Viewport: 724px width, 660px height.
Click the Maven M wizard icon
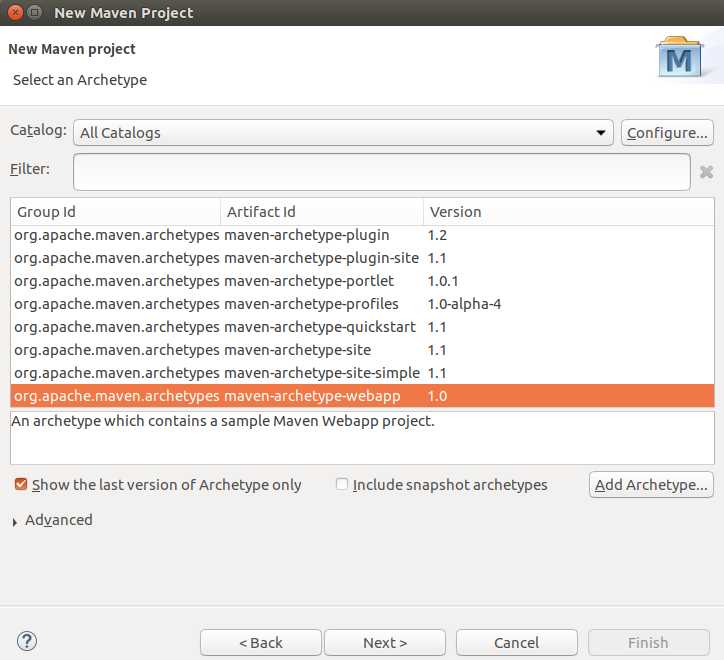pyautogui.click(x=679, y=58)
